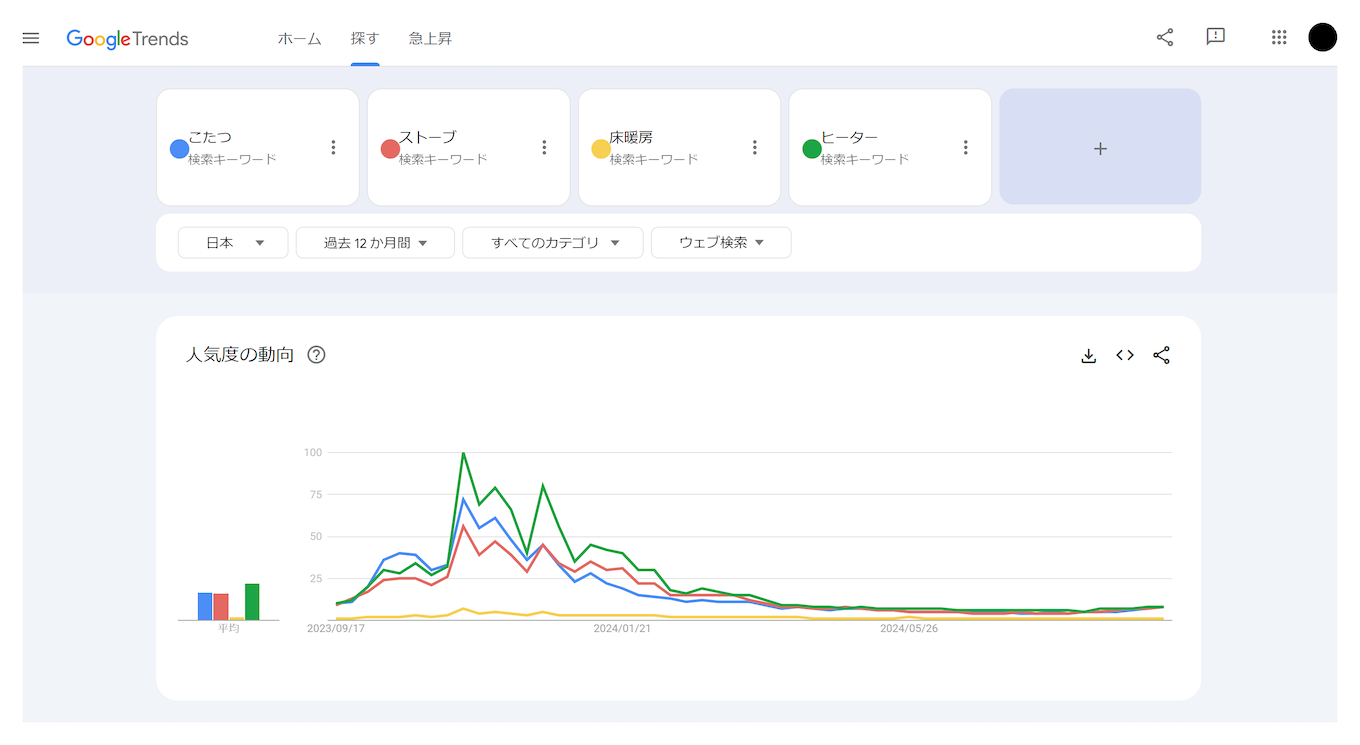Download the chart data as CSV

point(1089,355)
